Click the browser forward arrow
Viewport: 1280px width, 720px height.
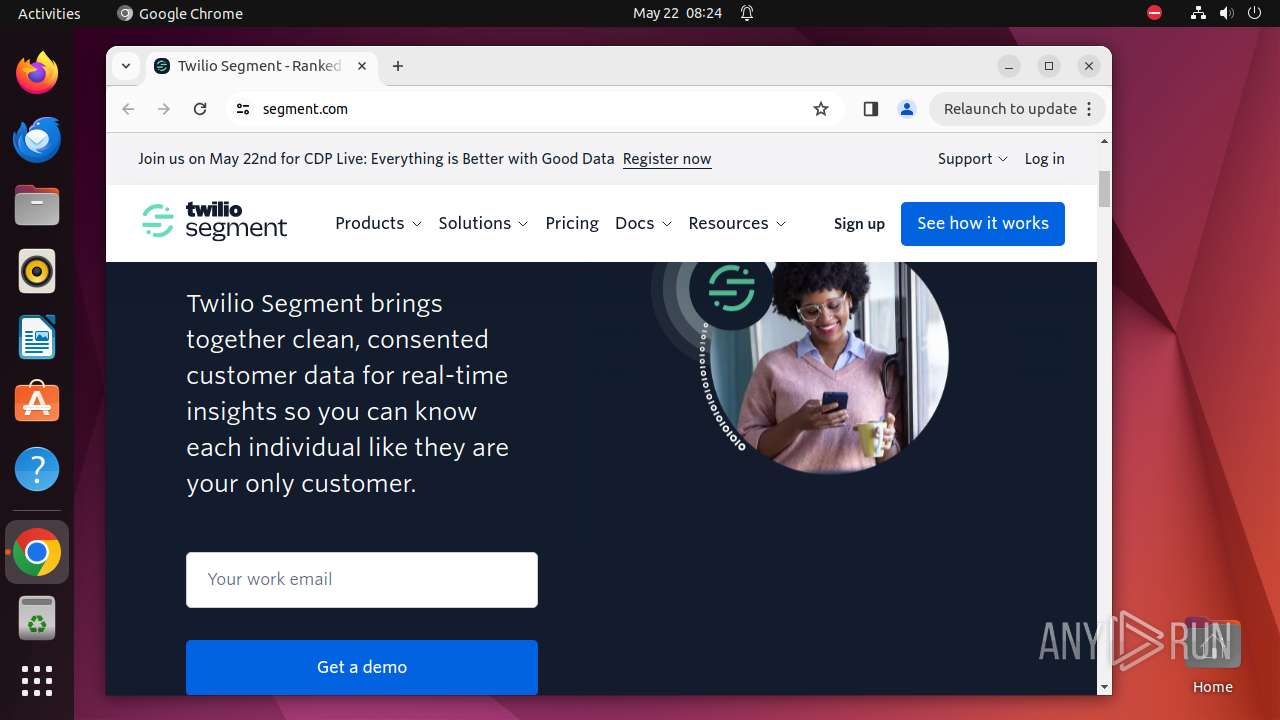(164, 109)
